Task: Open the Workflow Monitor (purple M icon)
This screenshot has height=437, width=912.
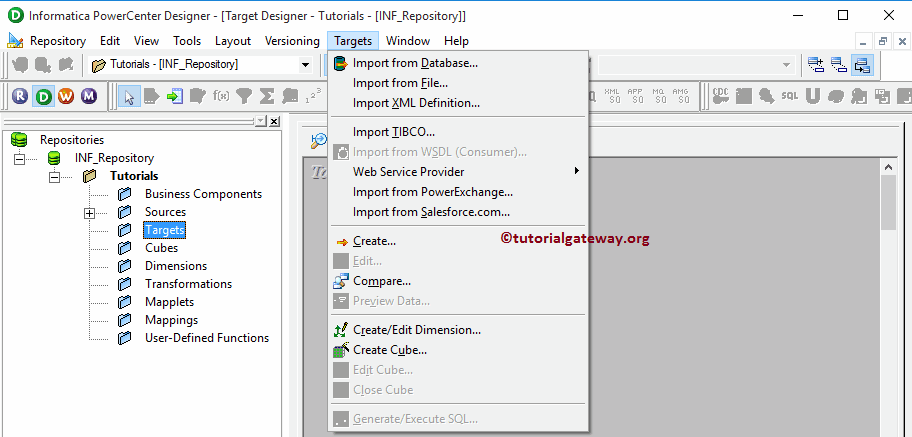Action: [x=88, y=96]
